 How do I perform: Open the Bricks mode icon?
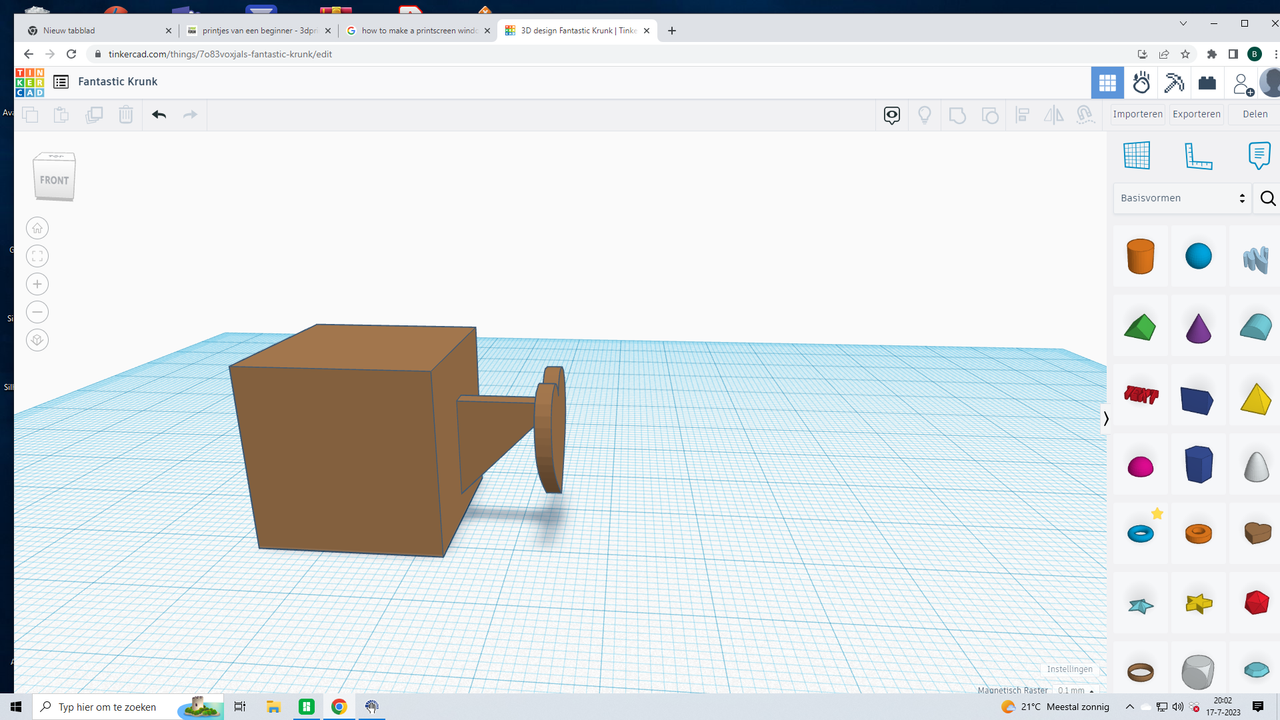tap(1208, 83)
